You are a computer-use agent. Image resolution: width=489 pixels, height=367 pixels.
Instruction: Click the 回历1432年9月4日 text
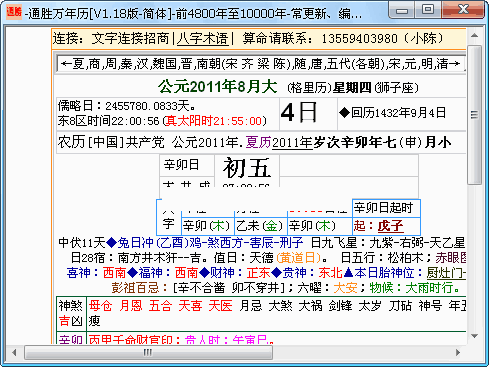pos(398,113)
